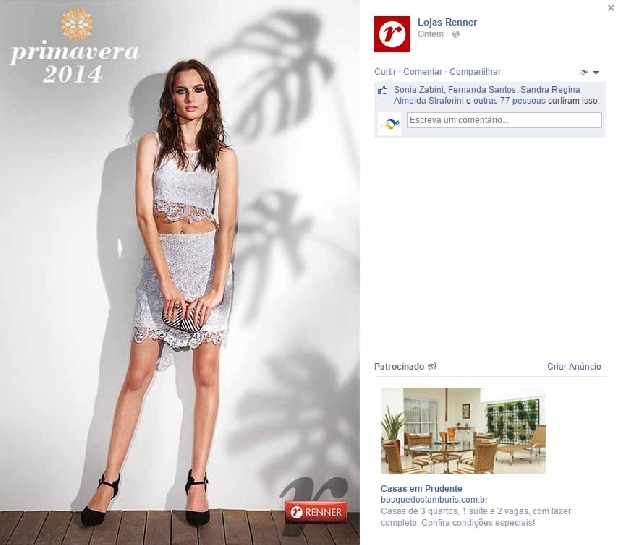Click Criar Anúncio link
Screen dimensions: 620x545
574,367
